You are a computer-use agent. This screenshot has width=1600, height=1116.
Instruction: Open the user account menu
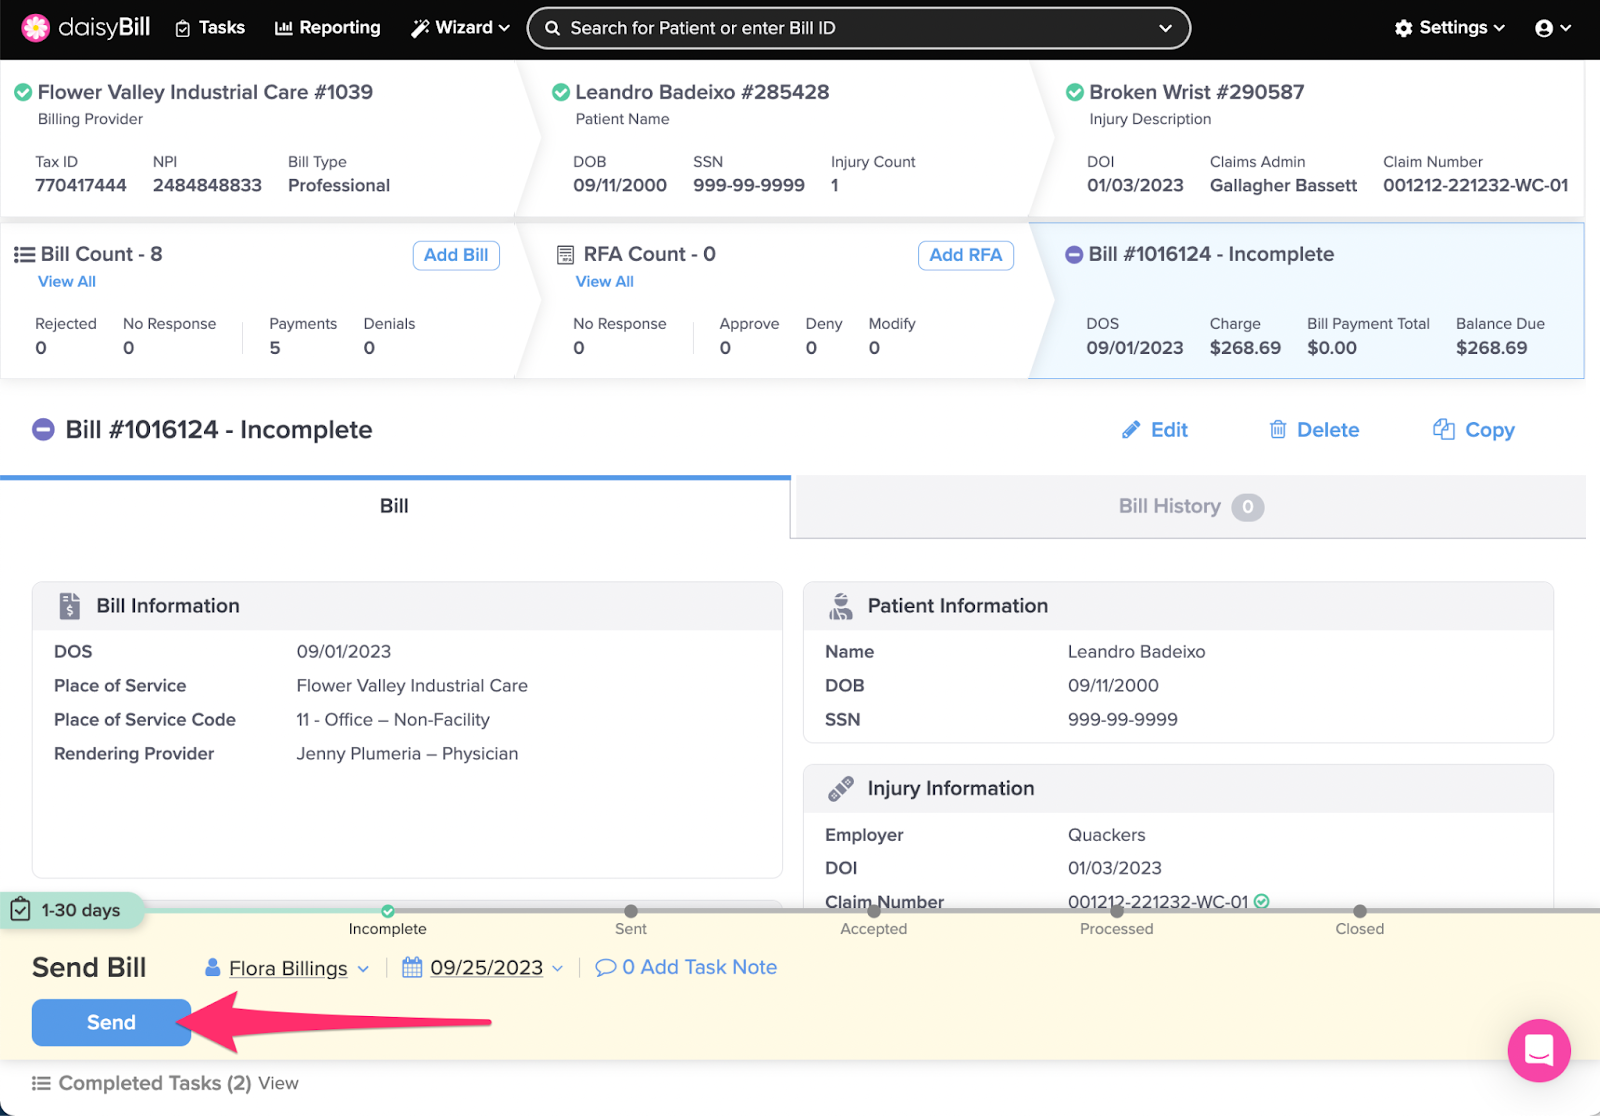1552,28
